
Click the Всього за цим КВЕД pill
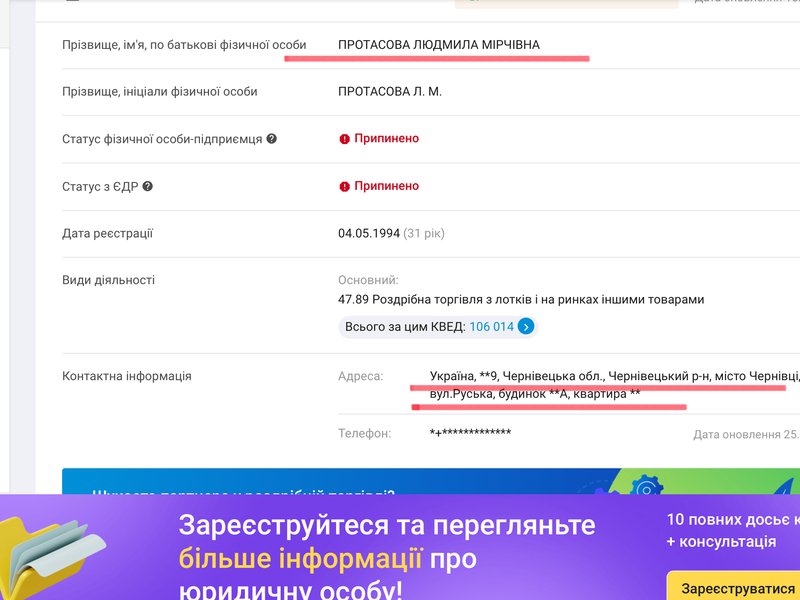coord(438,327)
